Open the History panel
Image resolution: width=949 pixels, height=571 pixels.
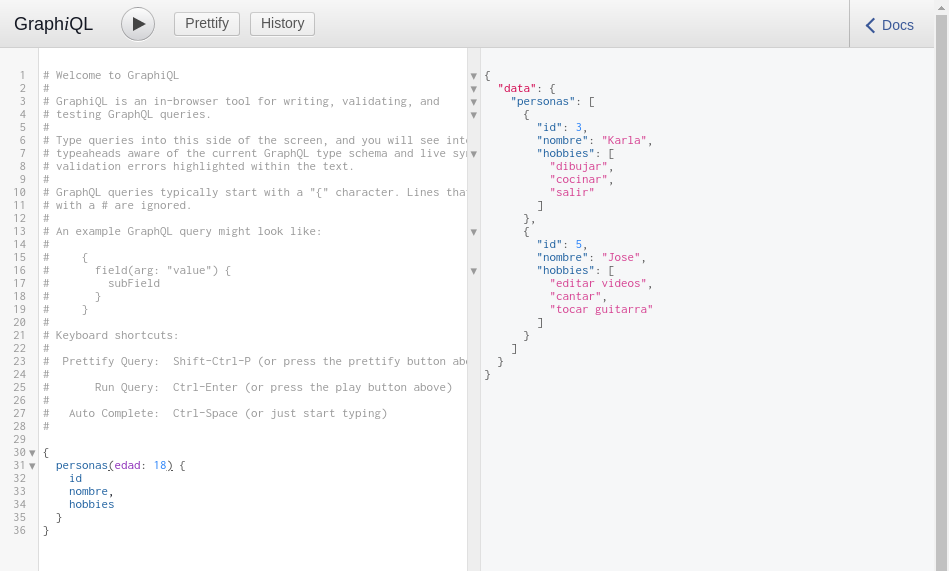(283, 24)
